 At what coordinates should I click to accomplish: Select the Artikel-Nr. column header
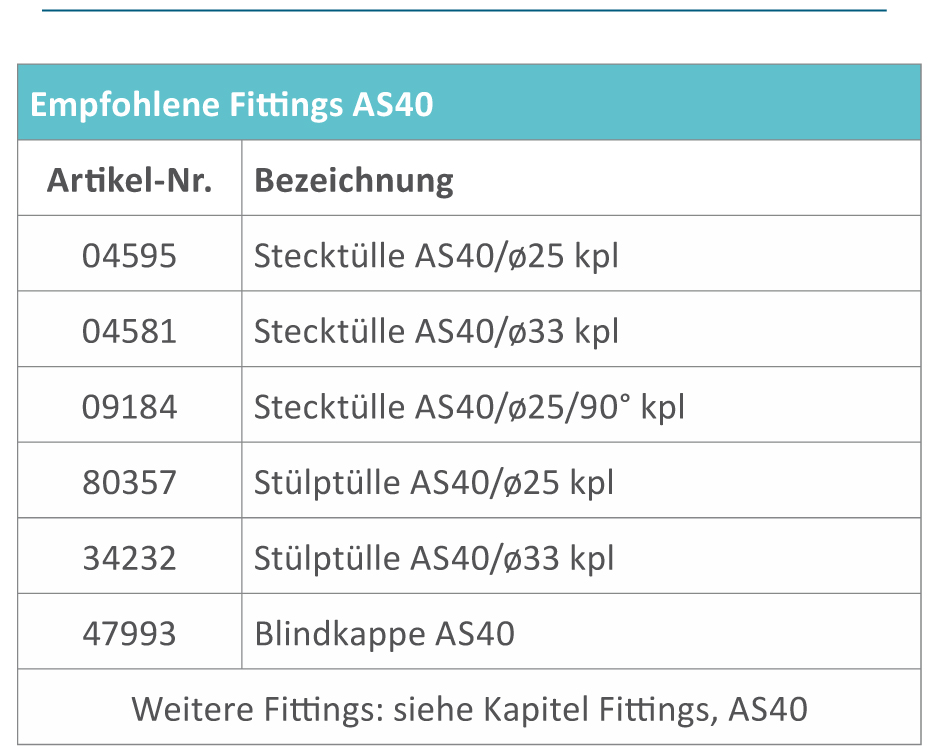[130, 180]
